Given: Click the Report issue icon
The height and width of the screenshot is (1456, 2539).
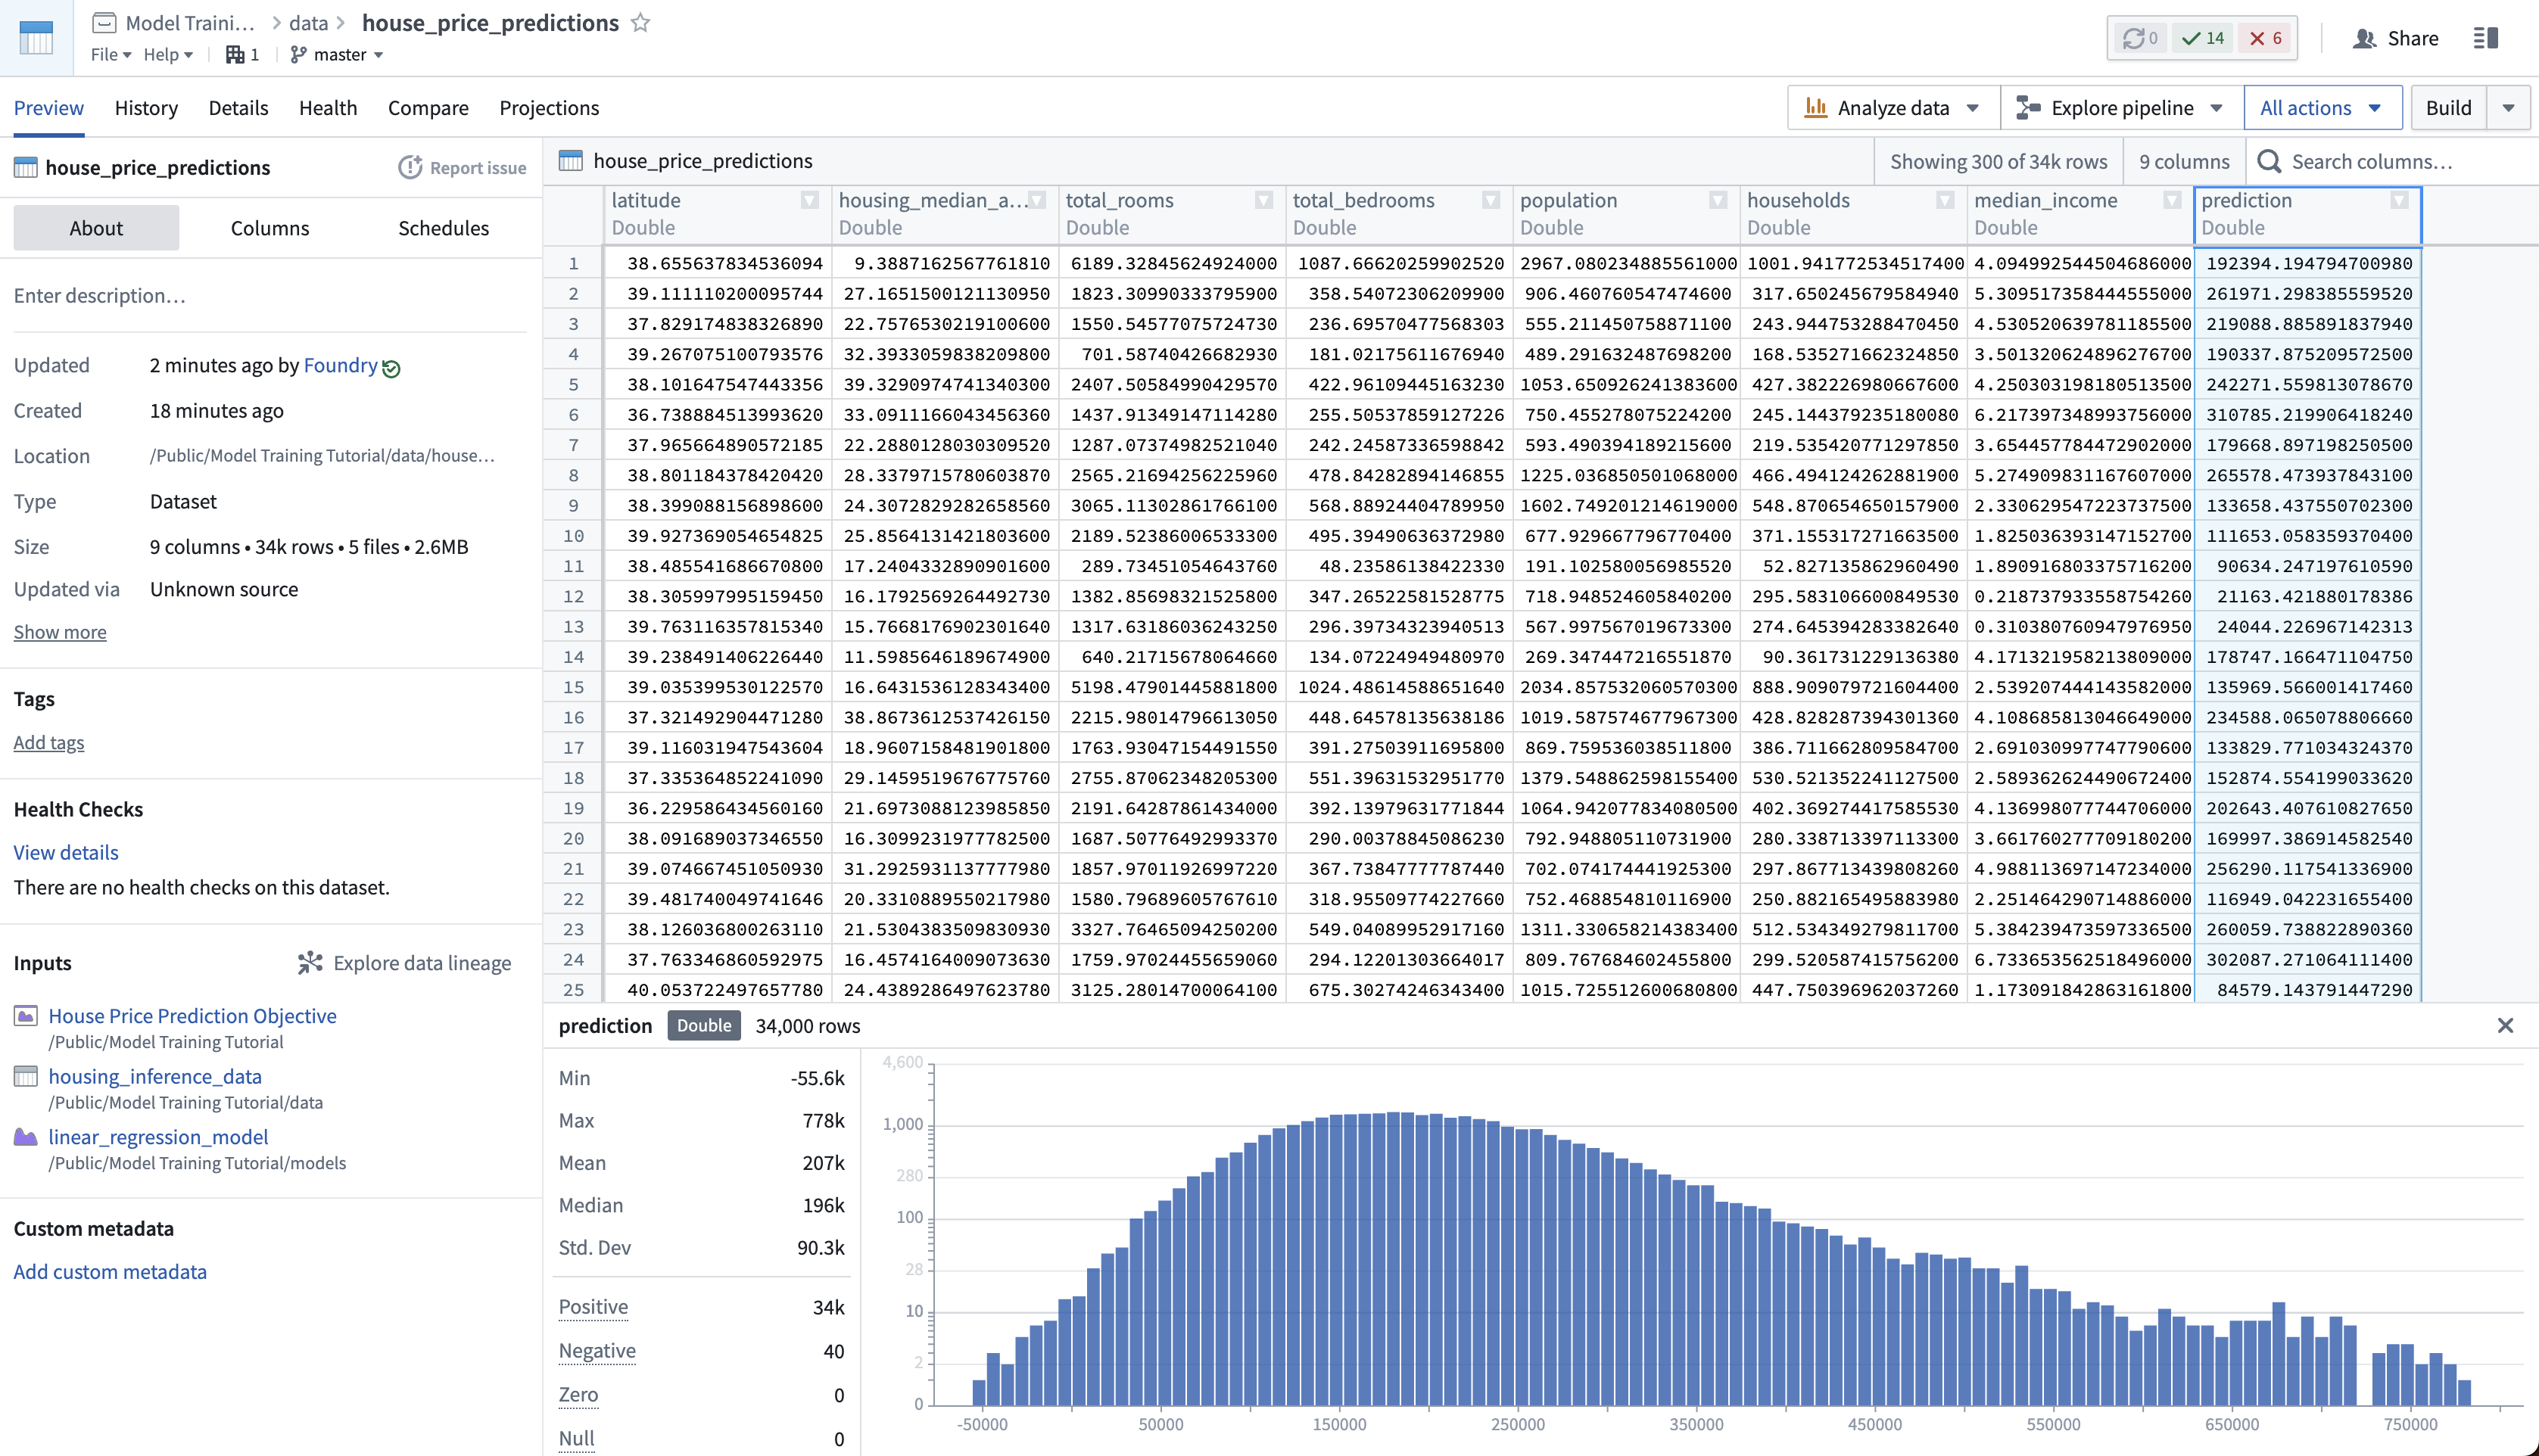Looking at the screenshot, I should click(409, 167).
